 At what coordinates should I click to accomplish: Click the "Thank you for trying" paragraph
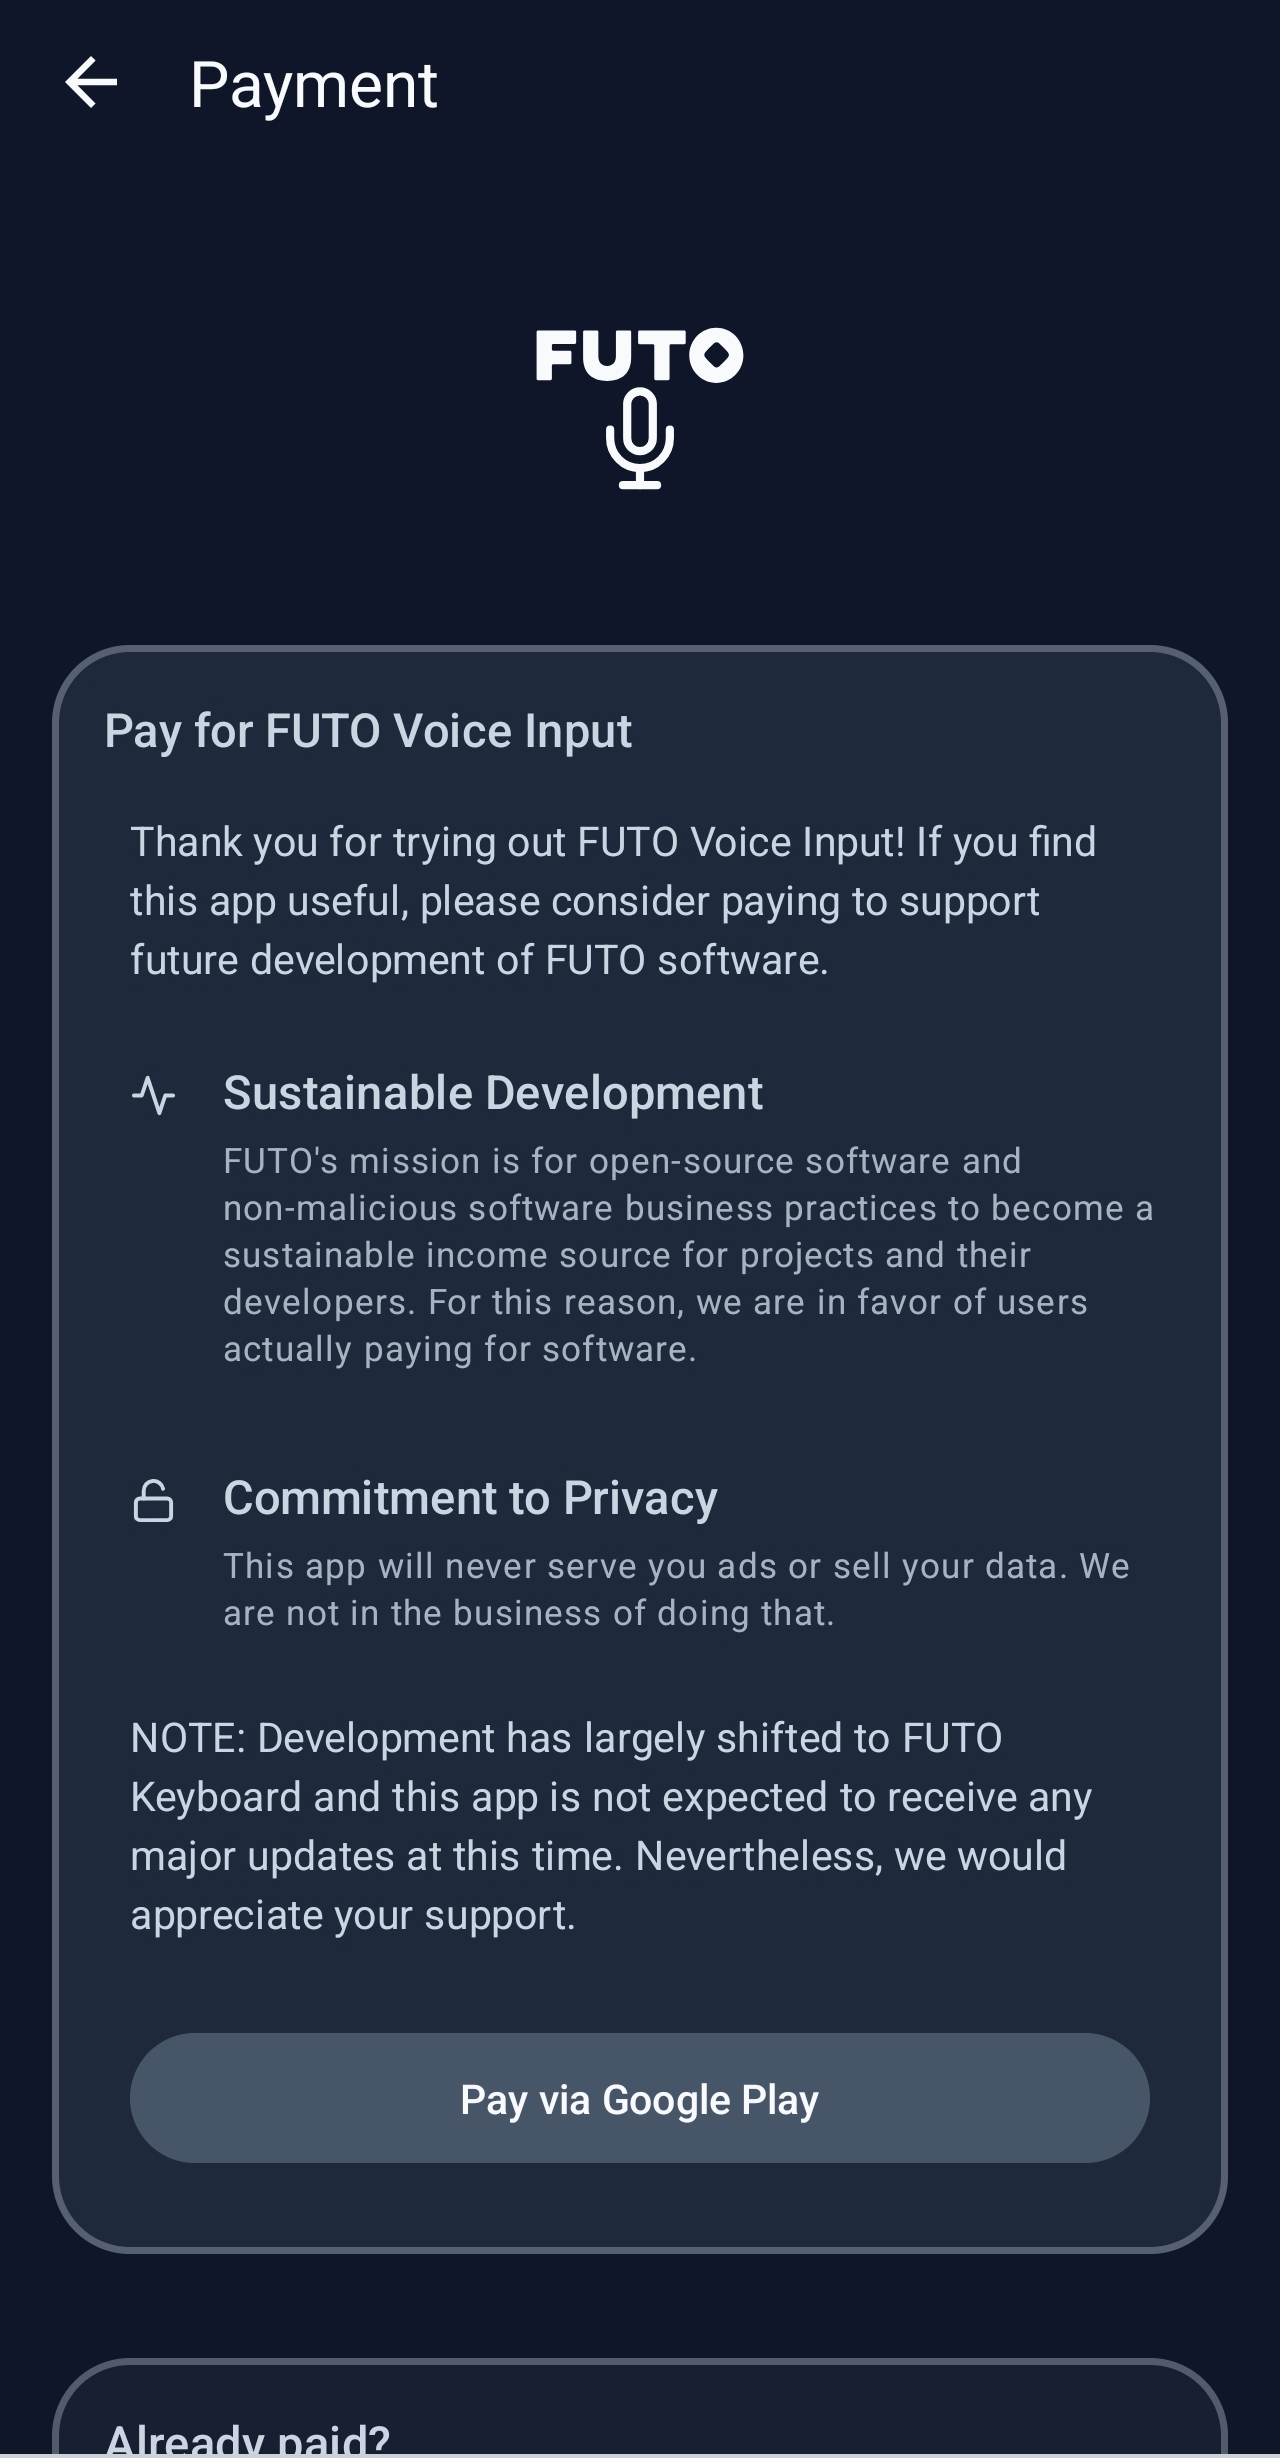[614, 901]
